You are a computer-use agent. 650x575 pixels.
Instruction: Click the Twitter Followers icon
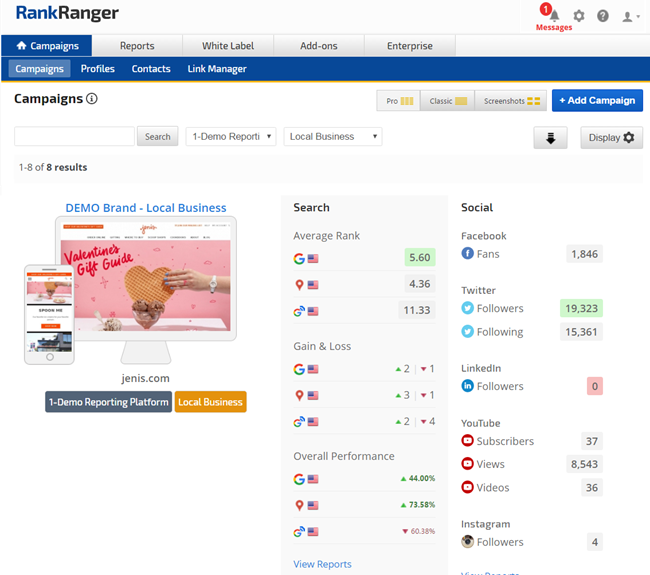(x=467, y=308)
